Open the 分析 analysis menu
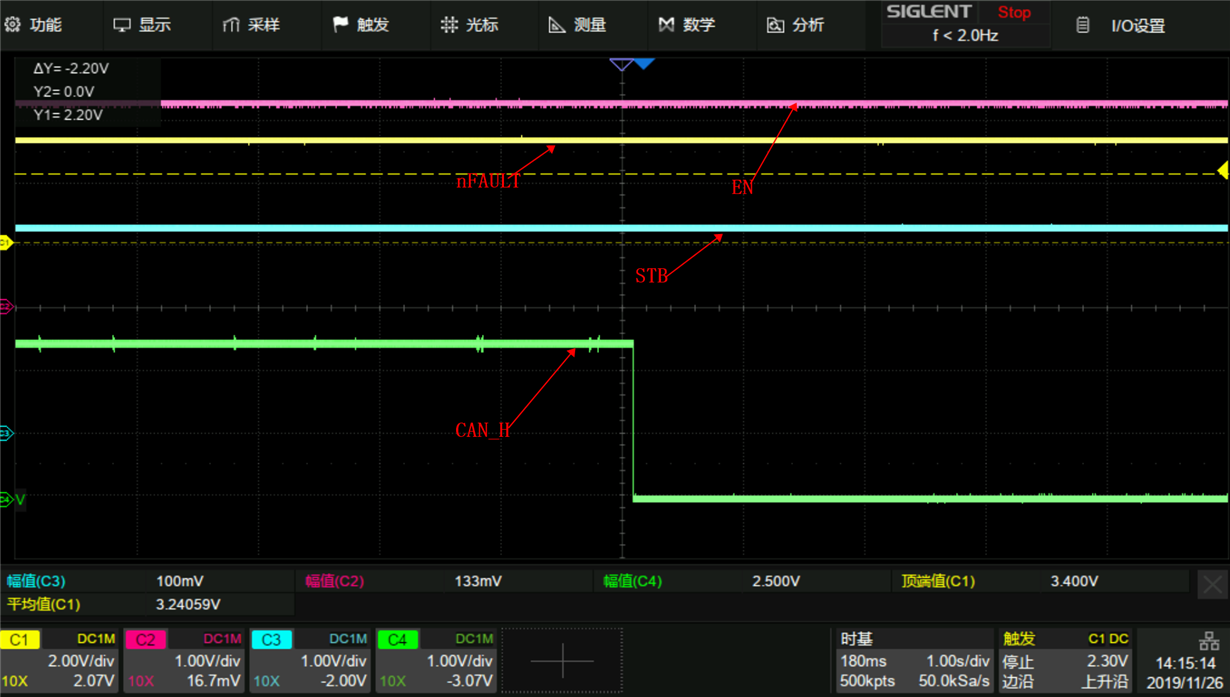1230x697 pixels. (795, 25)
